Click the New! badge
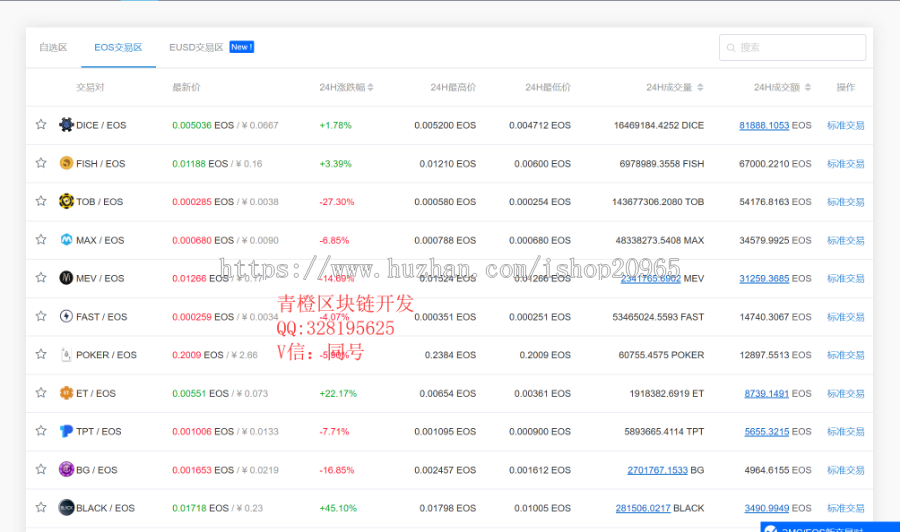Image resolution: width=900 pixels, height=532 pixels. click(x=242, y=47)
